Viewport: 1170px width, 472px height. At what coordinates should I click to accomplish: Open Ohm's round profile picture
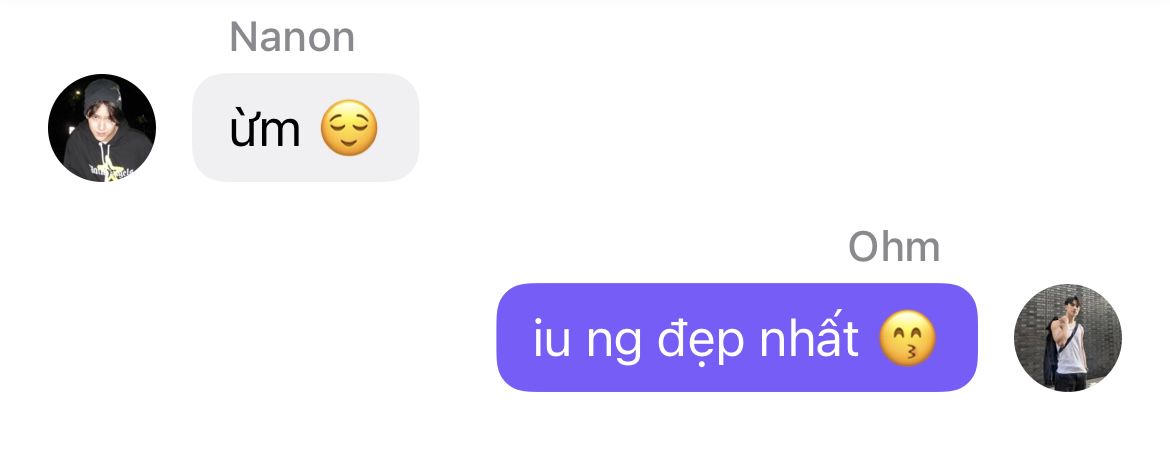pos(1068,337)
